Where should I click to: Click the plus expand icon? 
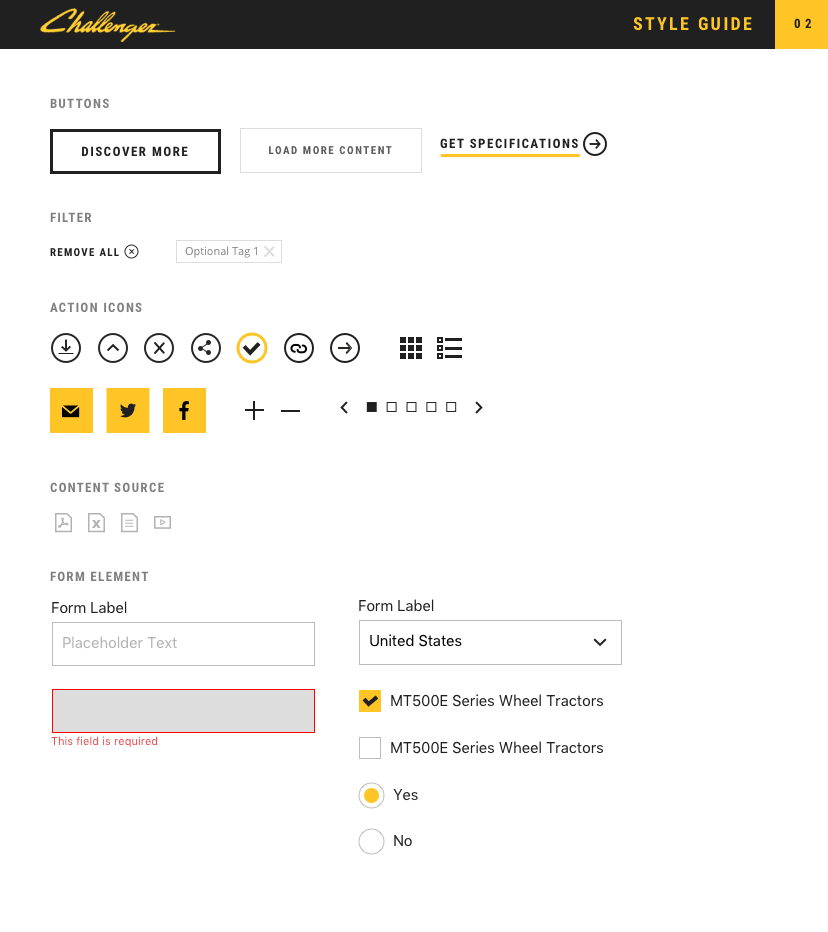point(254,411)
